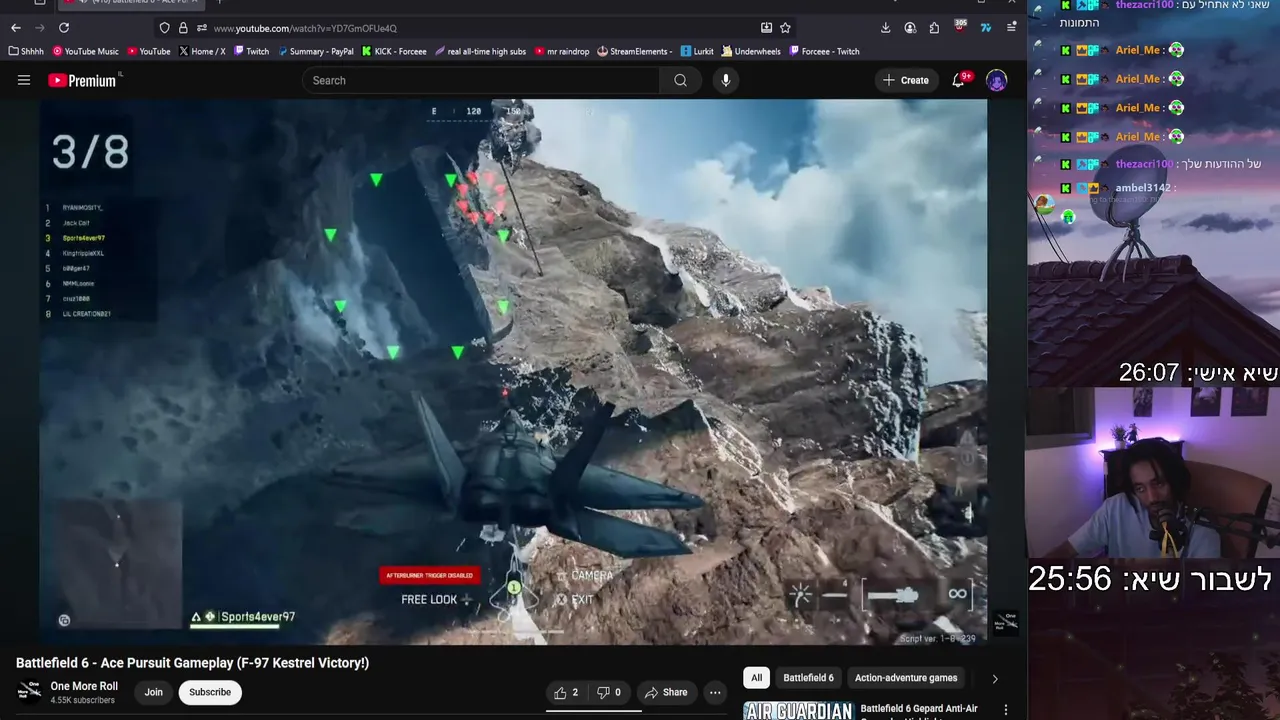This screenshot has width=1280, height=720.
Task: Open site permissions icon in address bar
Action: click(201, 28)
